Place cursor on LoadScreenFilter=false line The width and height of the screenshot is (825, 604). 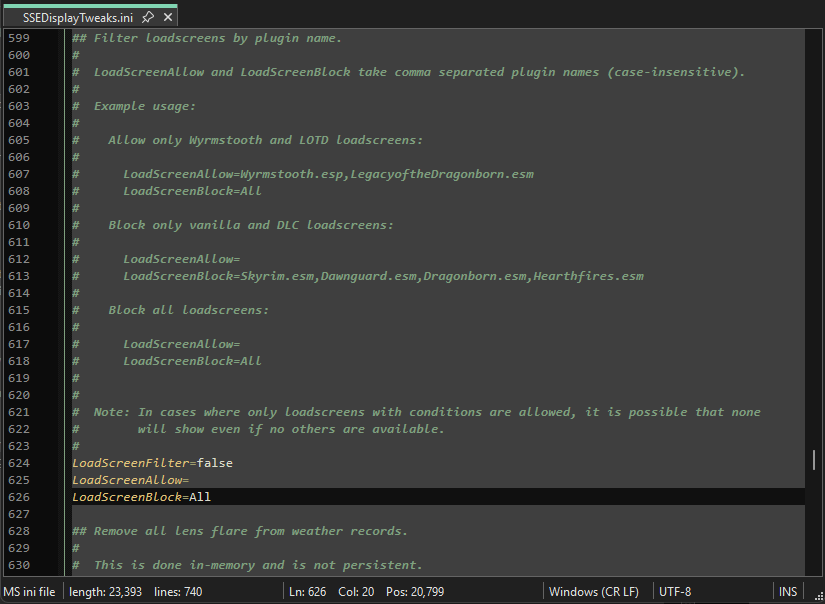(x=153, y=463)
